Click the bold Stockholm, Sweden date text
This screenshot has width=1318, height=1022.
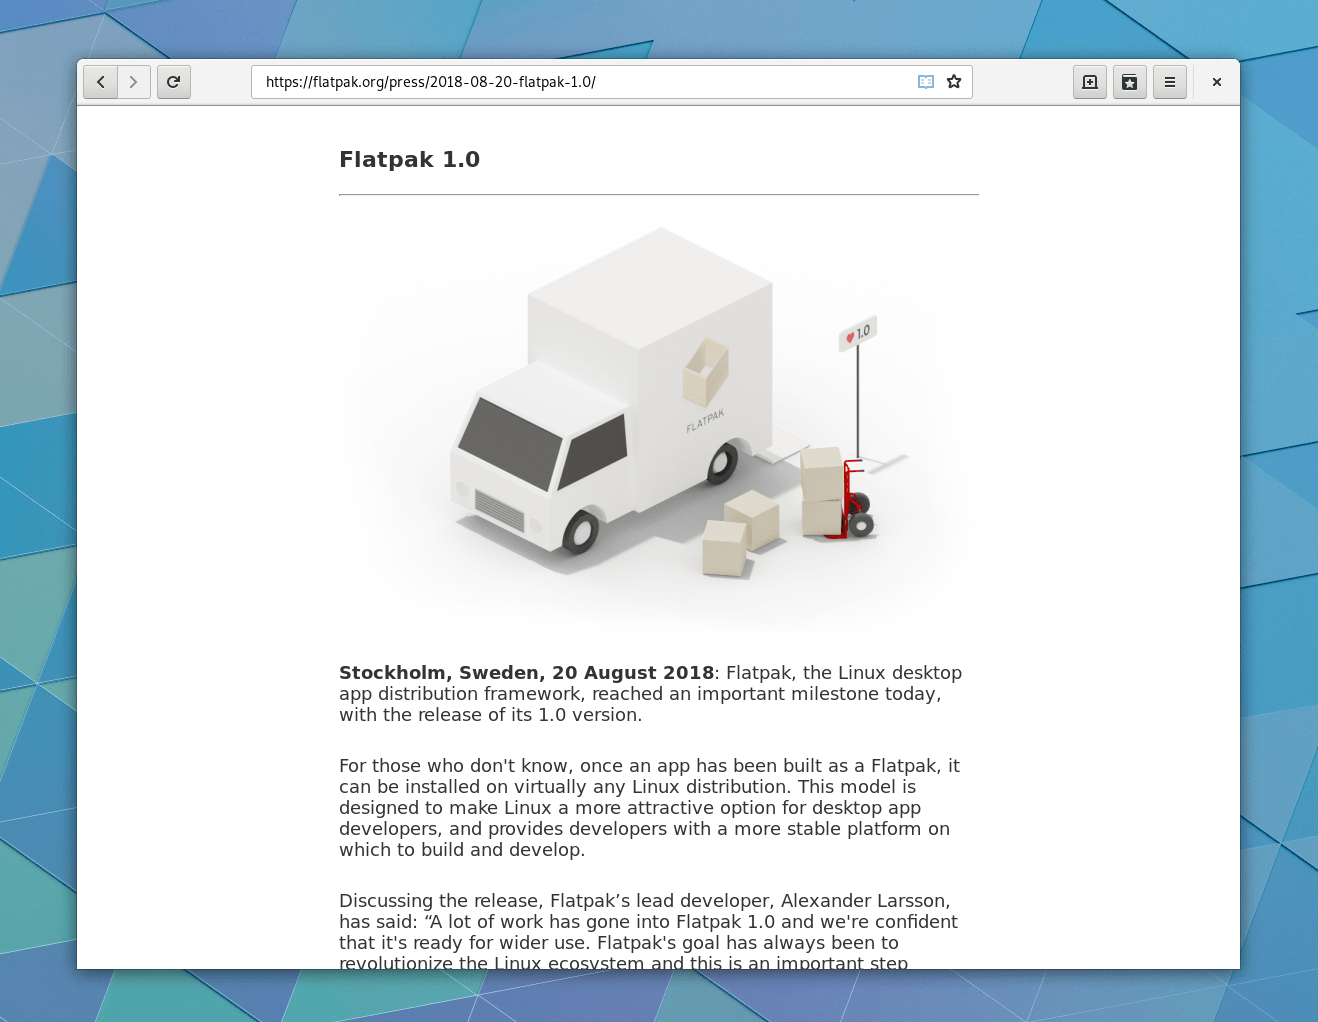[x=526, y=673]
